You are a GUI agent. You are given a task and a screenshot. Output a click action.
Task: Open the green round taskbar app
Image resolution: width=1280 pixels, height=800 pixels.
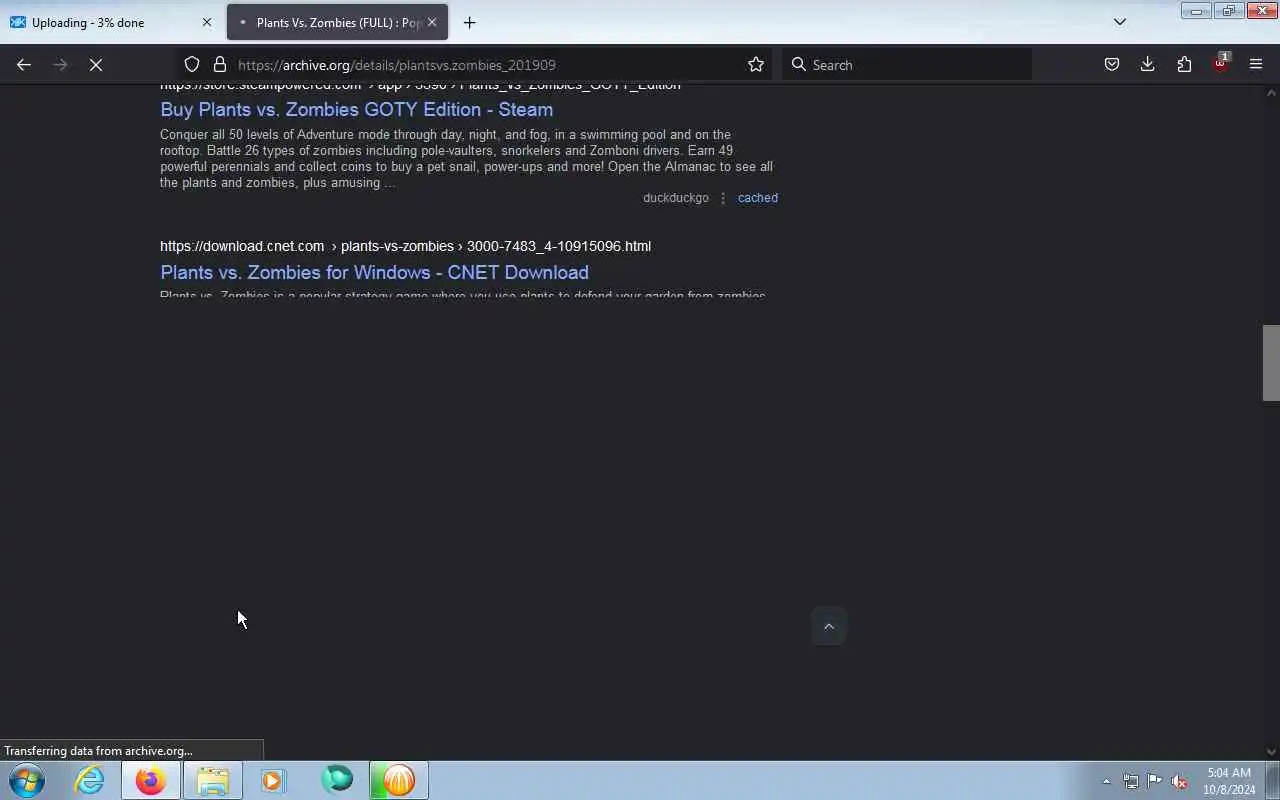pos(337,780)
